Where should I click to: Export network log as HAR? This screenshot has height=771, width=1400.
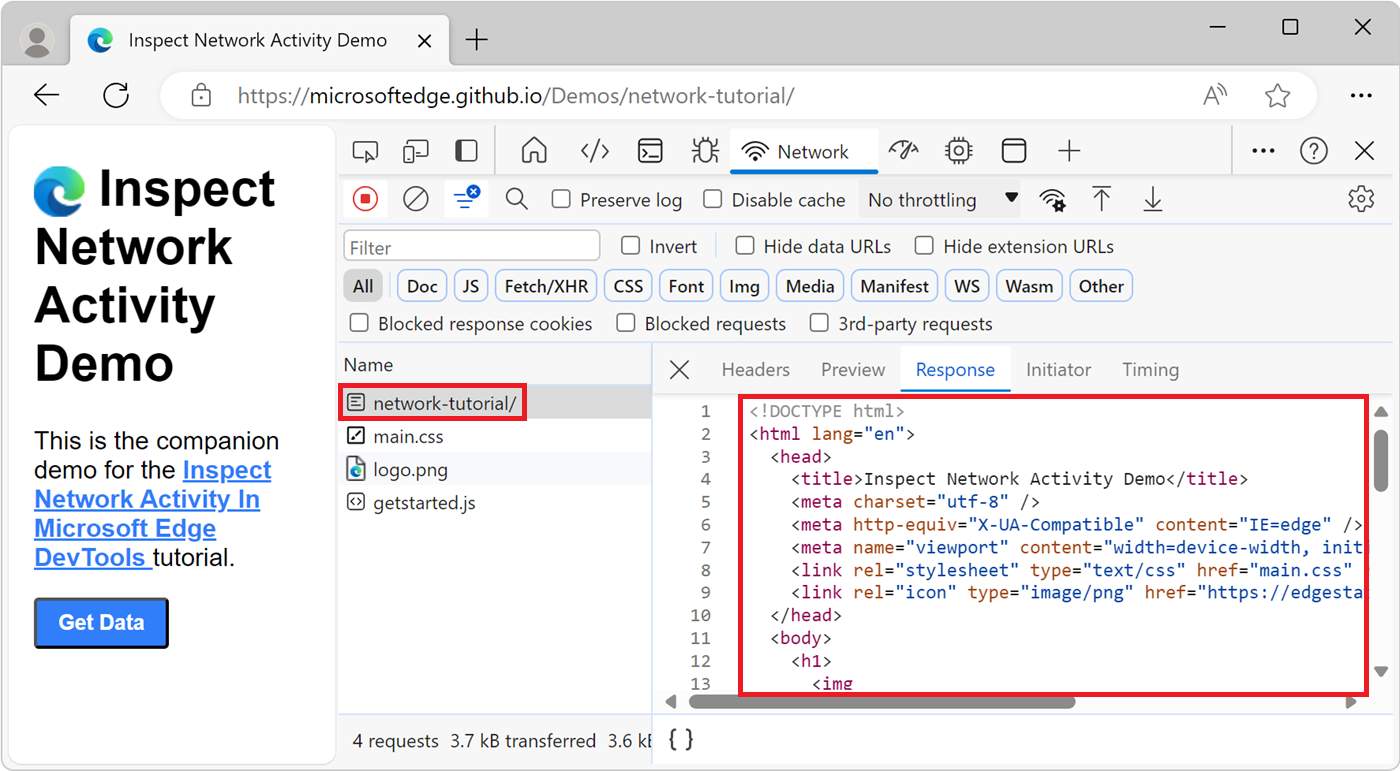[x=1152, y=198]
